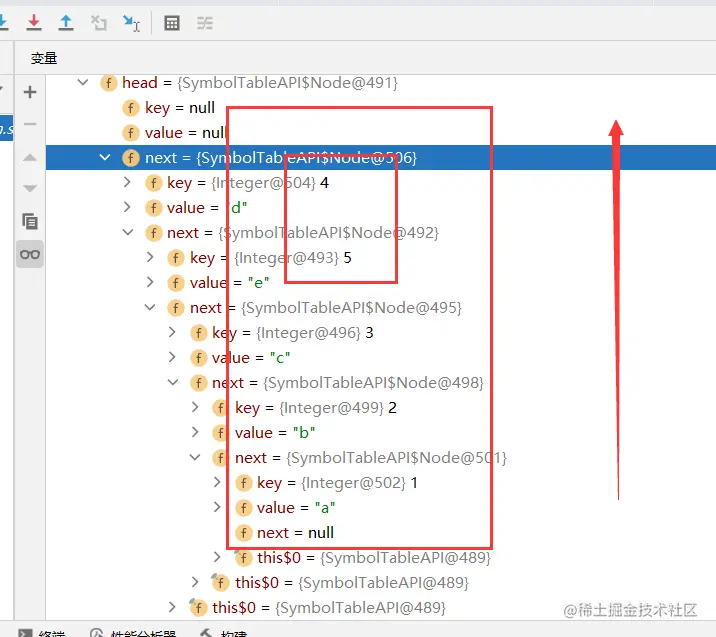Move watch up with the up arrow
This screenshot has width=716, height=637.
click(30, 158)
